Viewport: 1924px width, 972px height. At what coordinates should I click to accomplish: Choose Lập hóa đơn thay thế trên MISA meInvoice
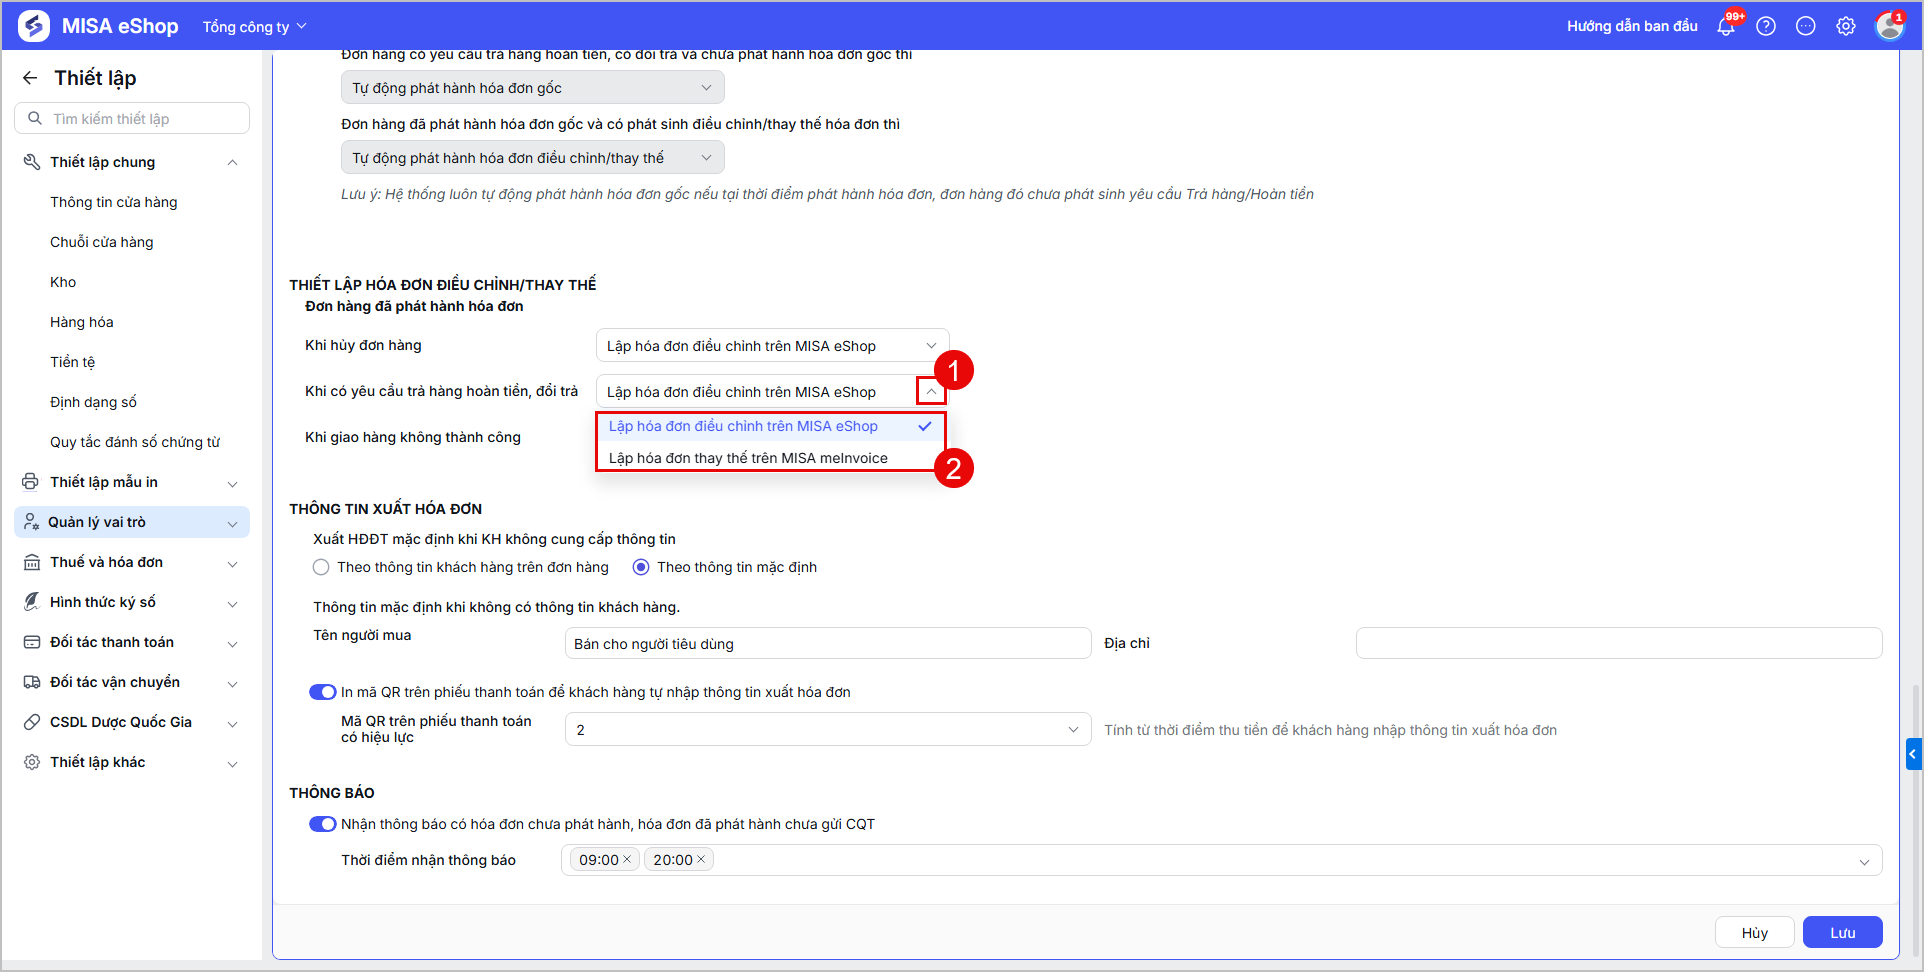[x=770, y=458]
